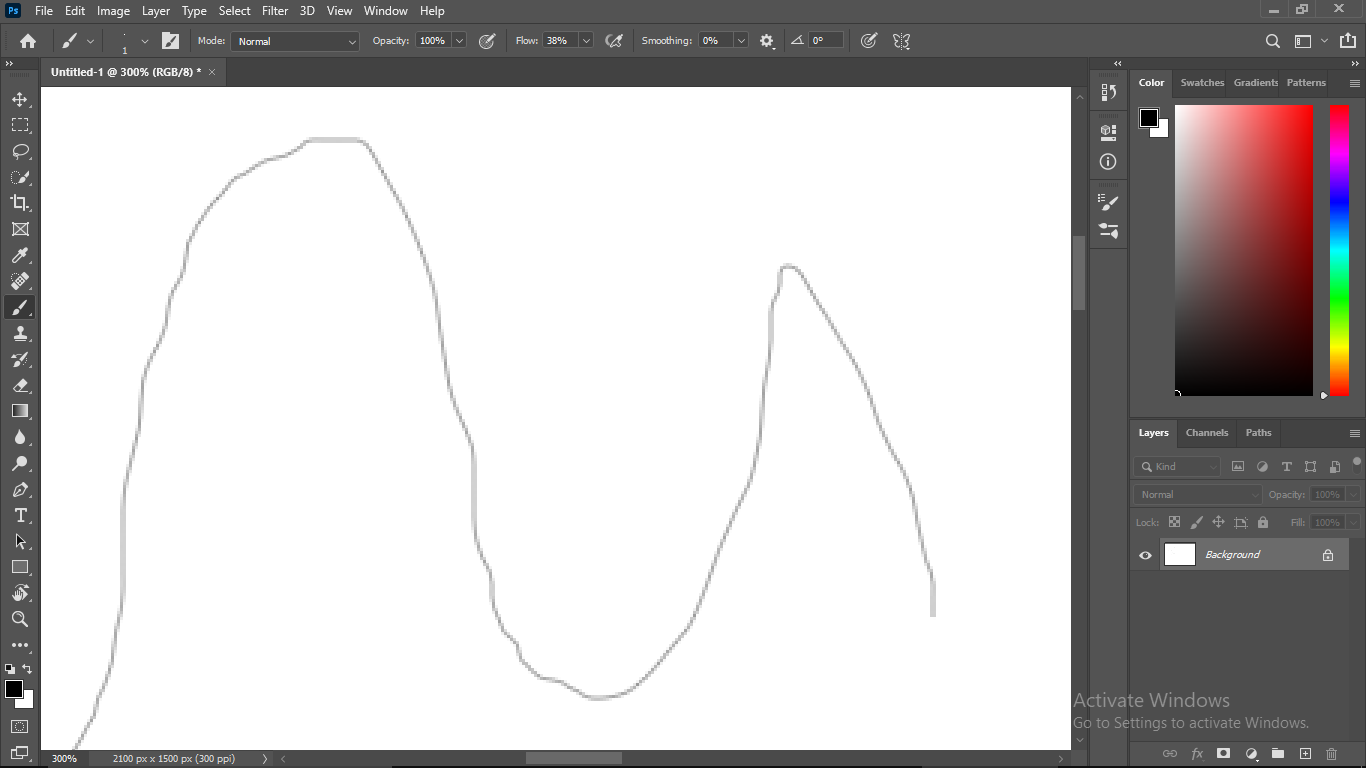Click the Home button in the options bar
The image size is (1366, 768).
26,41
